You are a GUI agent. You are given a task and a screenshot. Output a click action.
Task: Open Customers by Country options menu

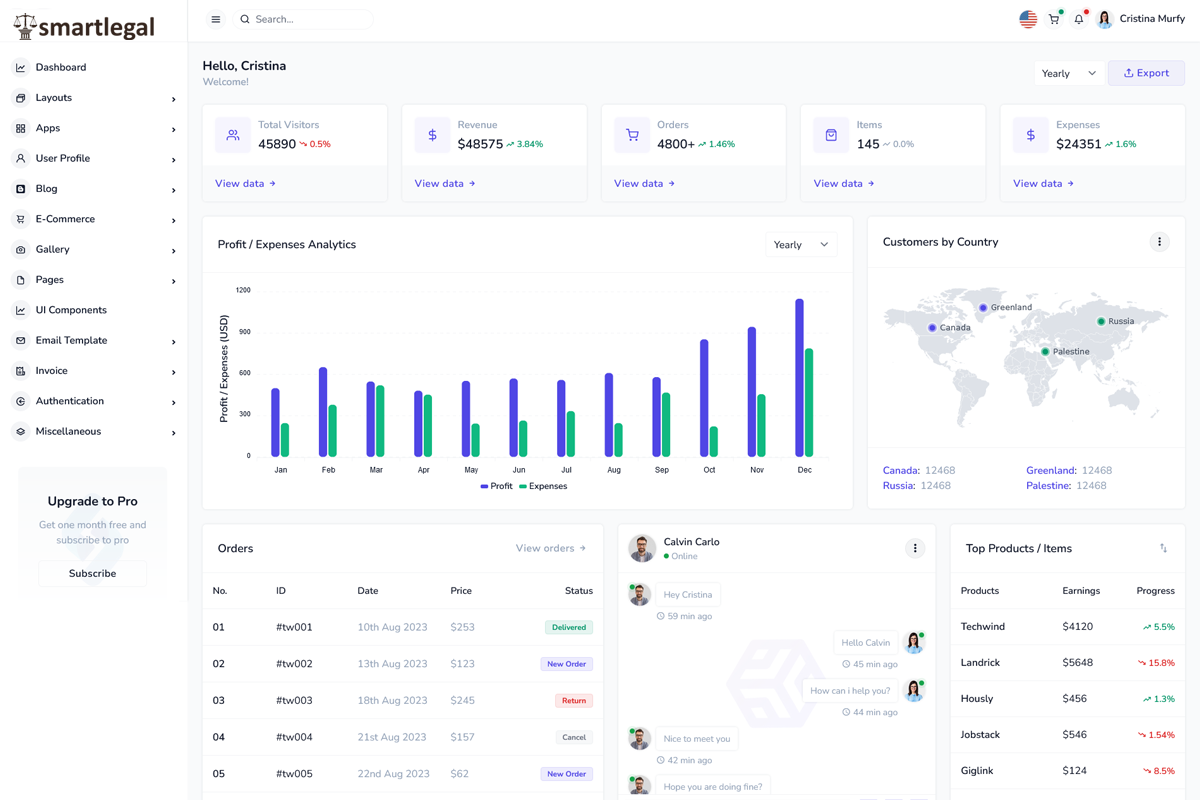tap(1159, 242)
